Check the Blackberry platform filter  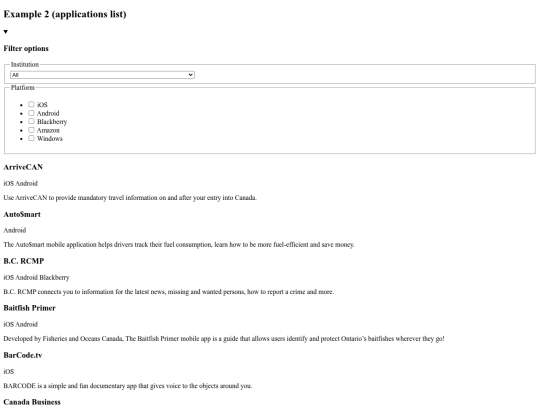click(31, 121)
